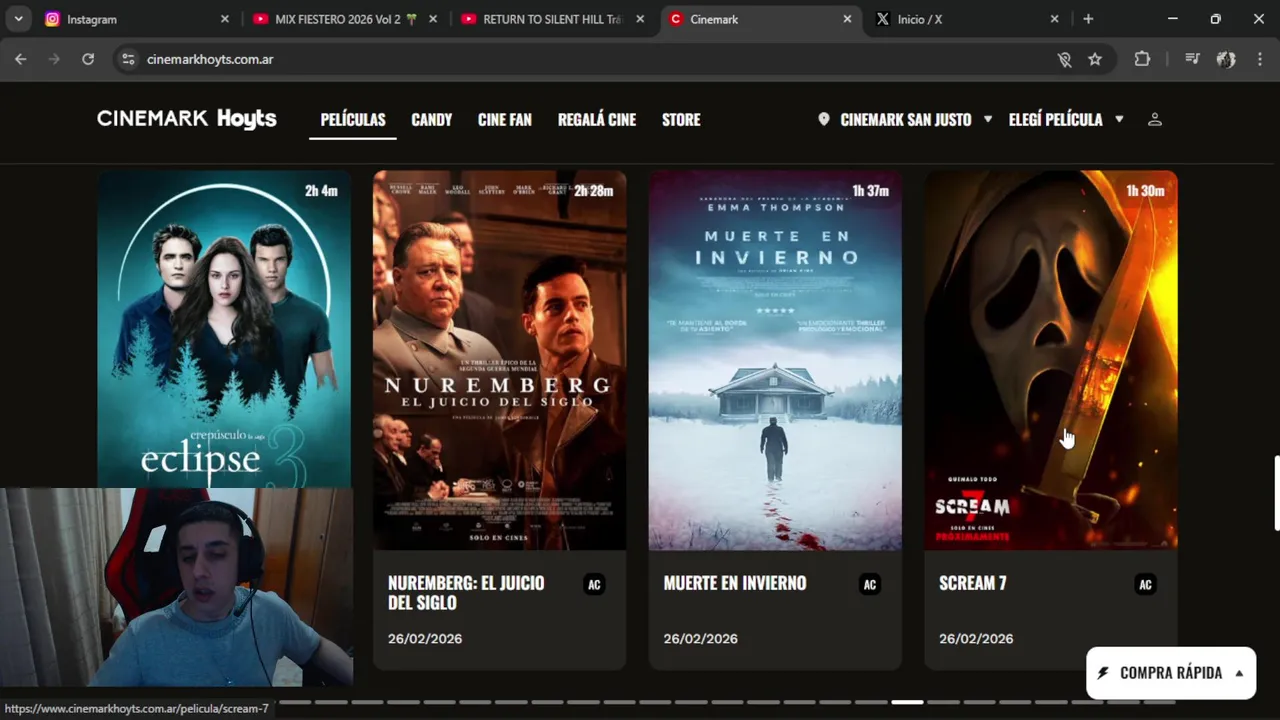Image resolution: width=1280 pixels, height=720 pixels.
Task: Expand the Cinemark San Justo cinema dropdown
Action: point(987,119)
